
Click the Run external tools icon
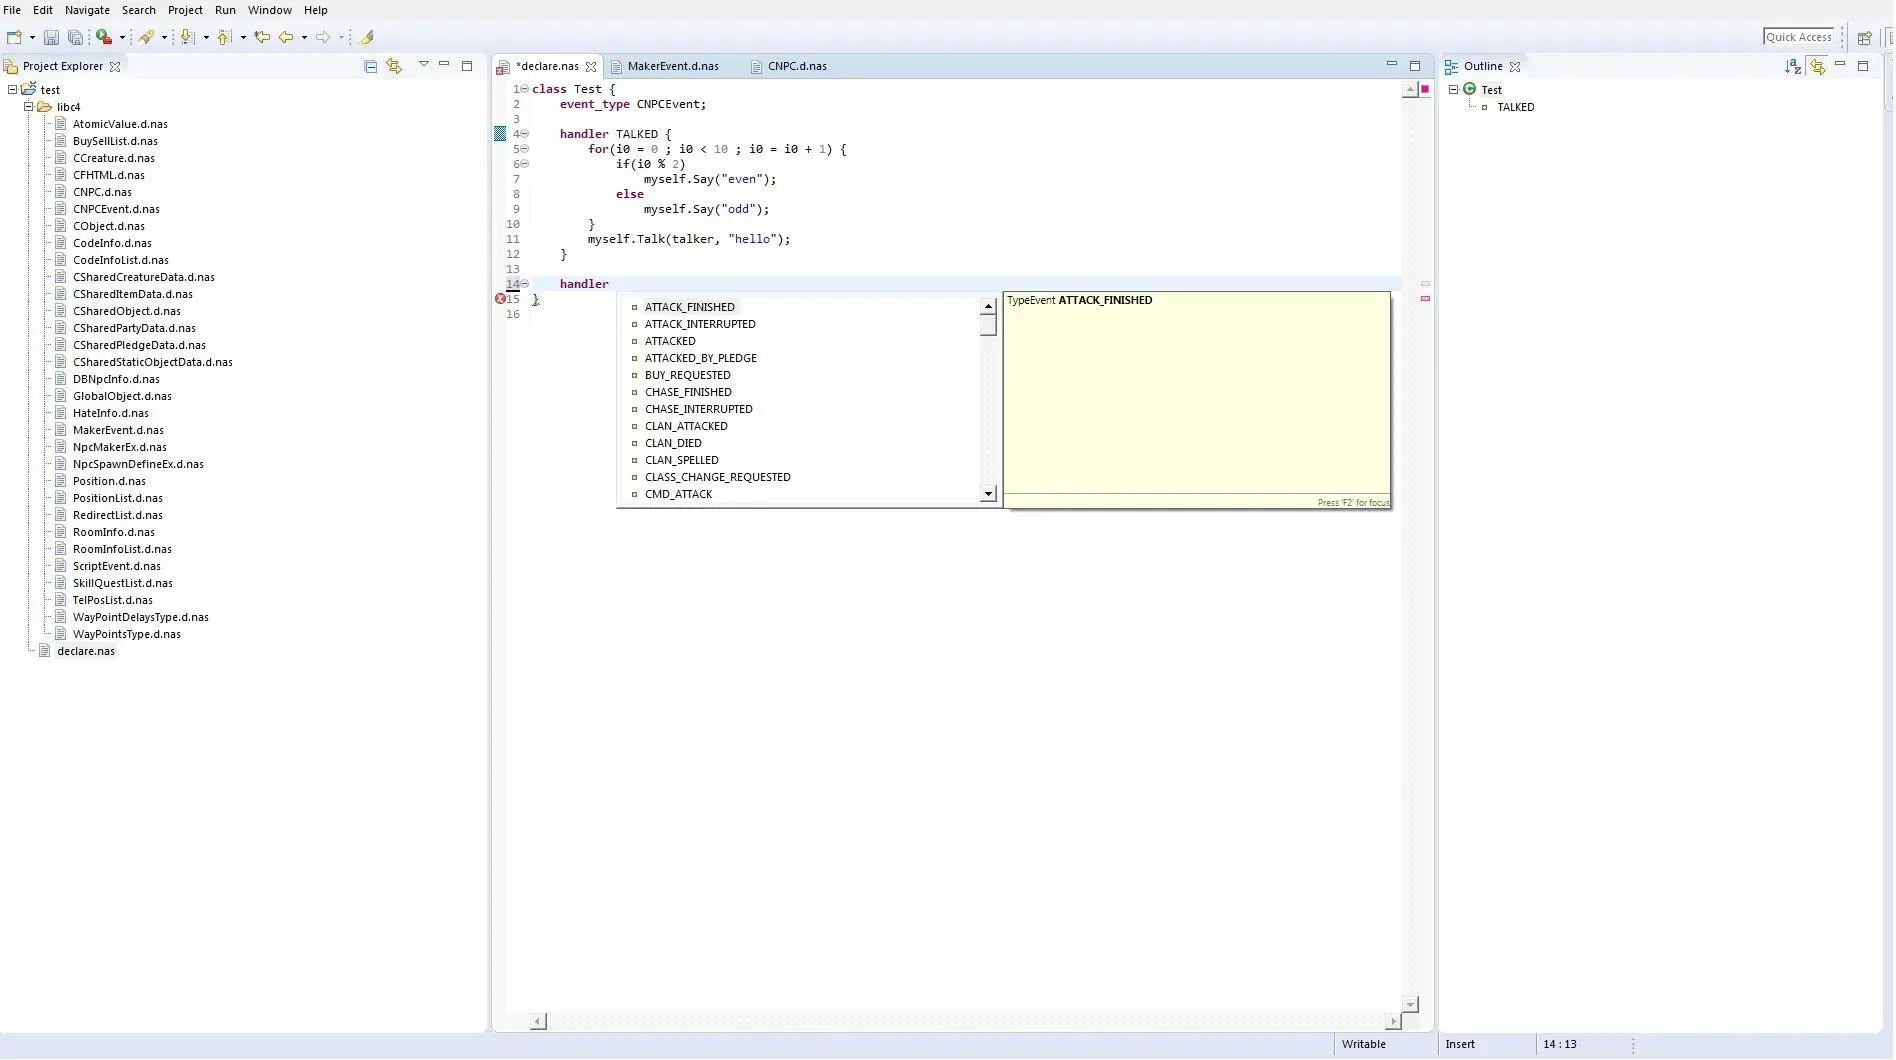[x=104, y=37]
